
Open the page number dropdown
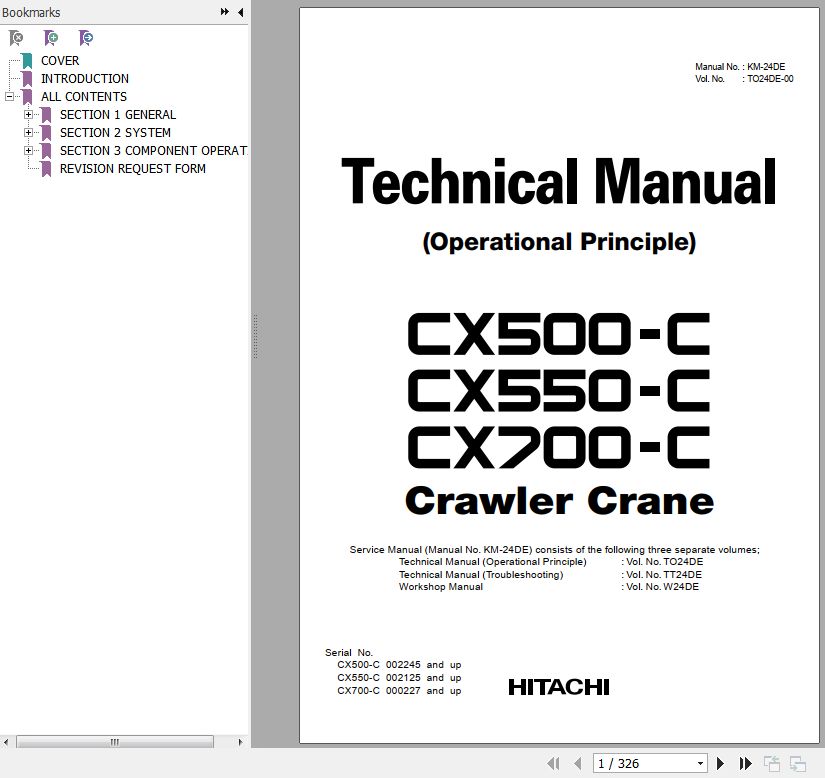[x=699, y=764]
